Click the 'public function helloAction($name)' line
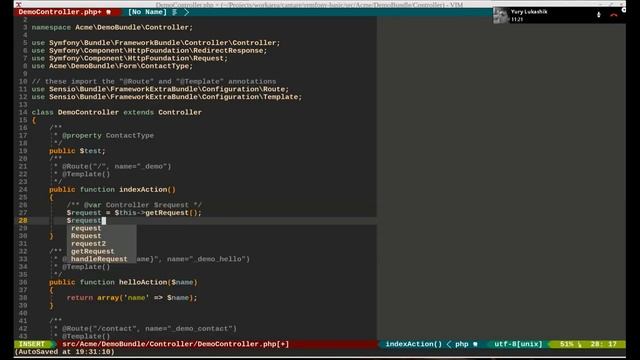640x360 pixels. click(123, 282)
